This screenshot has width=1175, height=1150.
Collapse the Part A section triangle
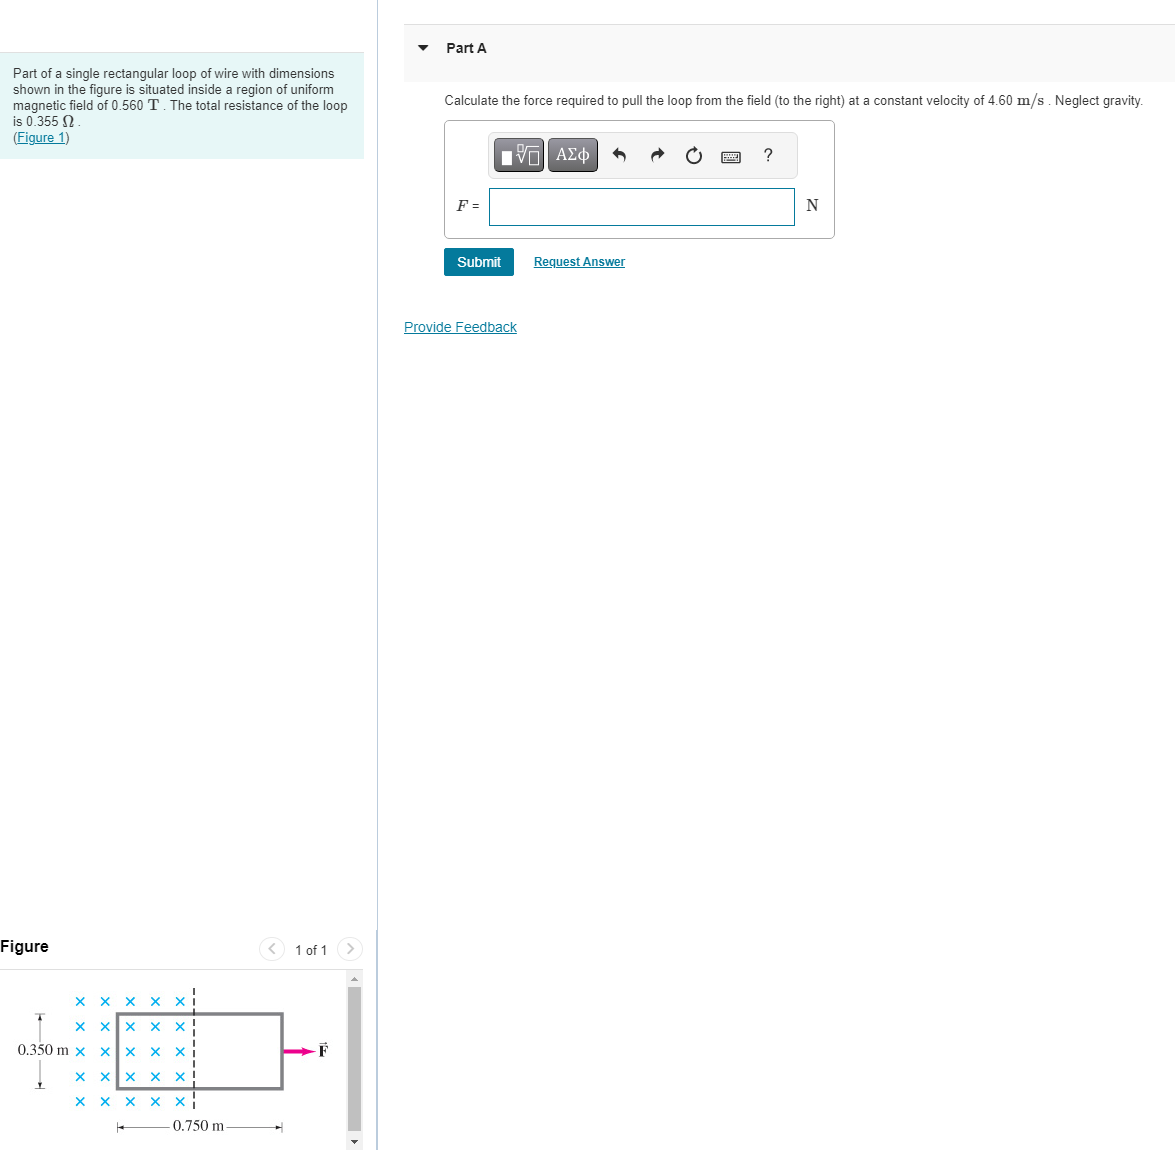423,47
